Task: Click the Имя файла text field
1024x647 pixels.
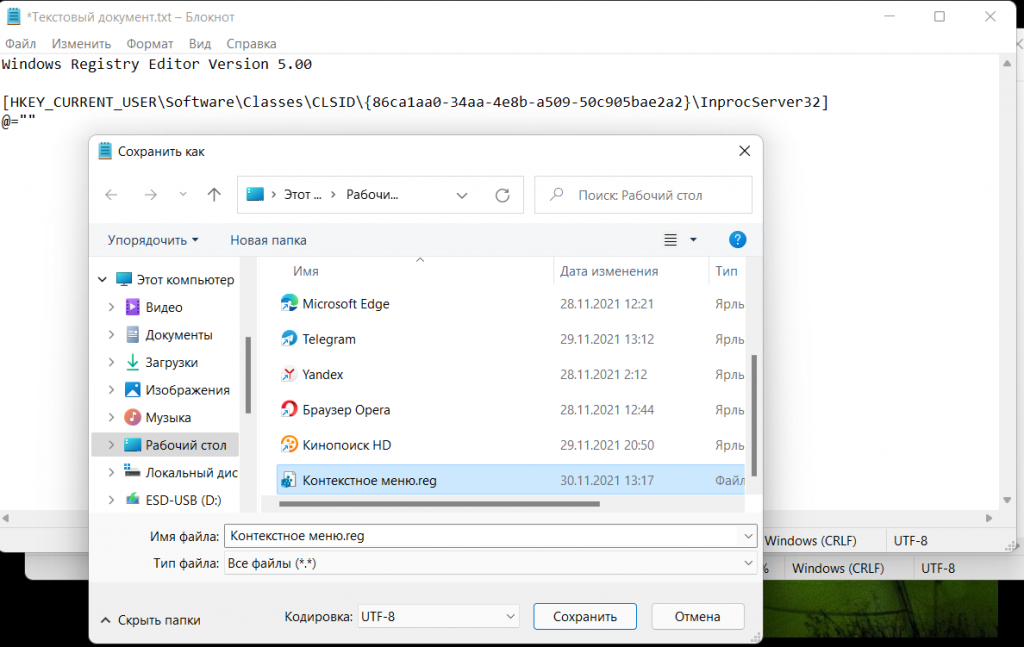Action: point(482,536)
